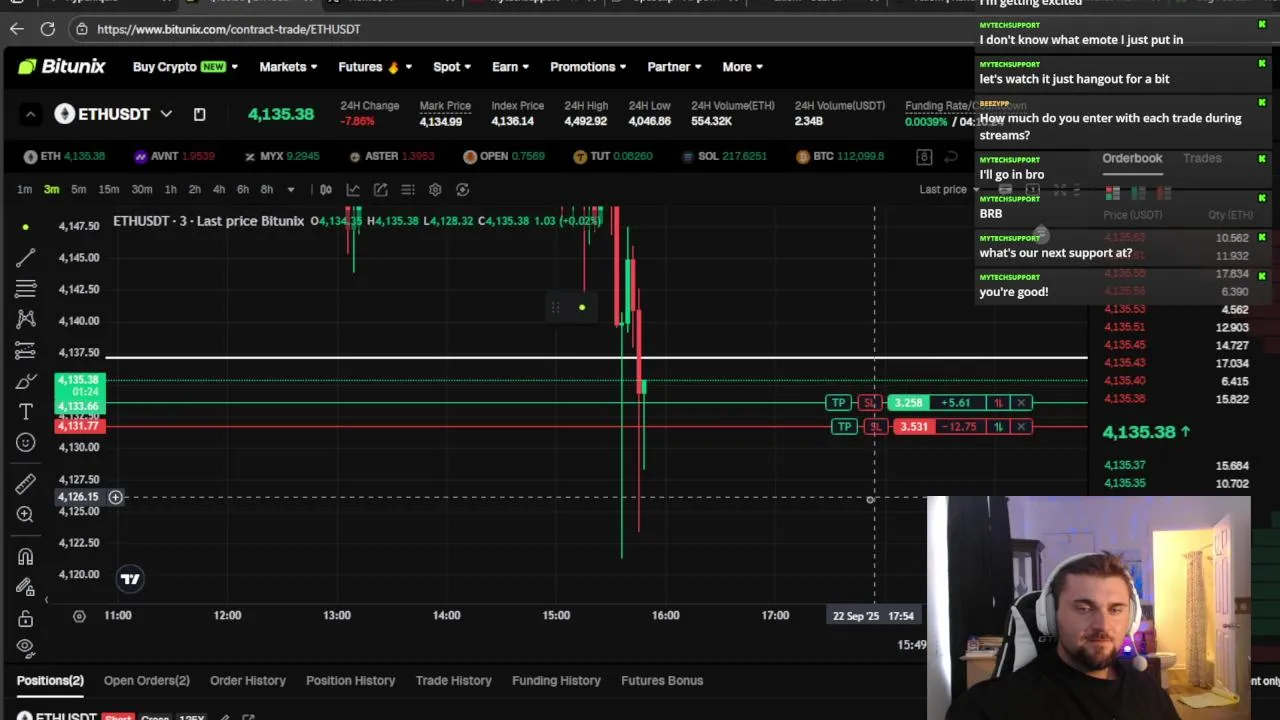Open indicators chart icon in toolbar
Viewport: 1280px width, 720px height.
[x=353, y=189]
